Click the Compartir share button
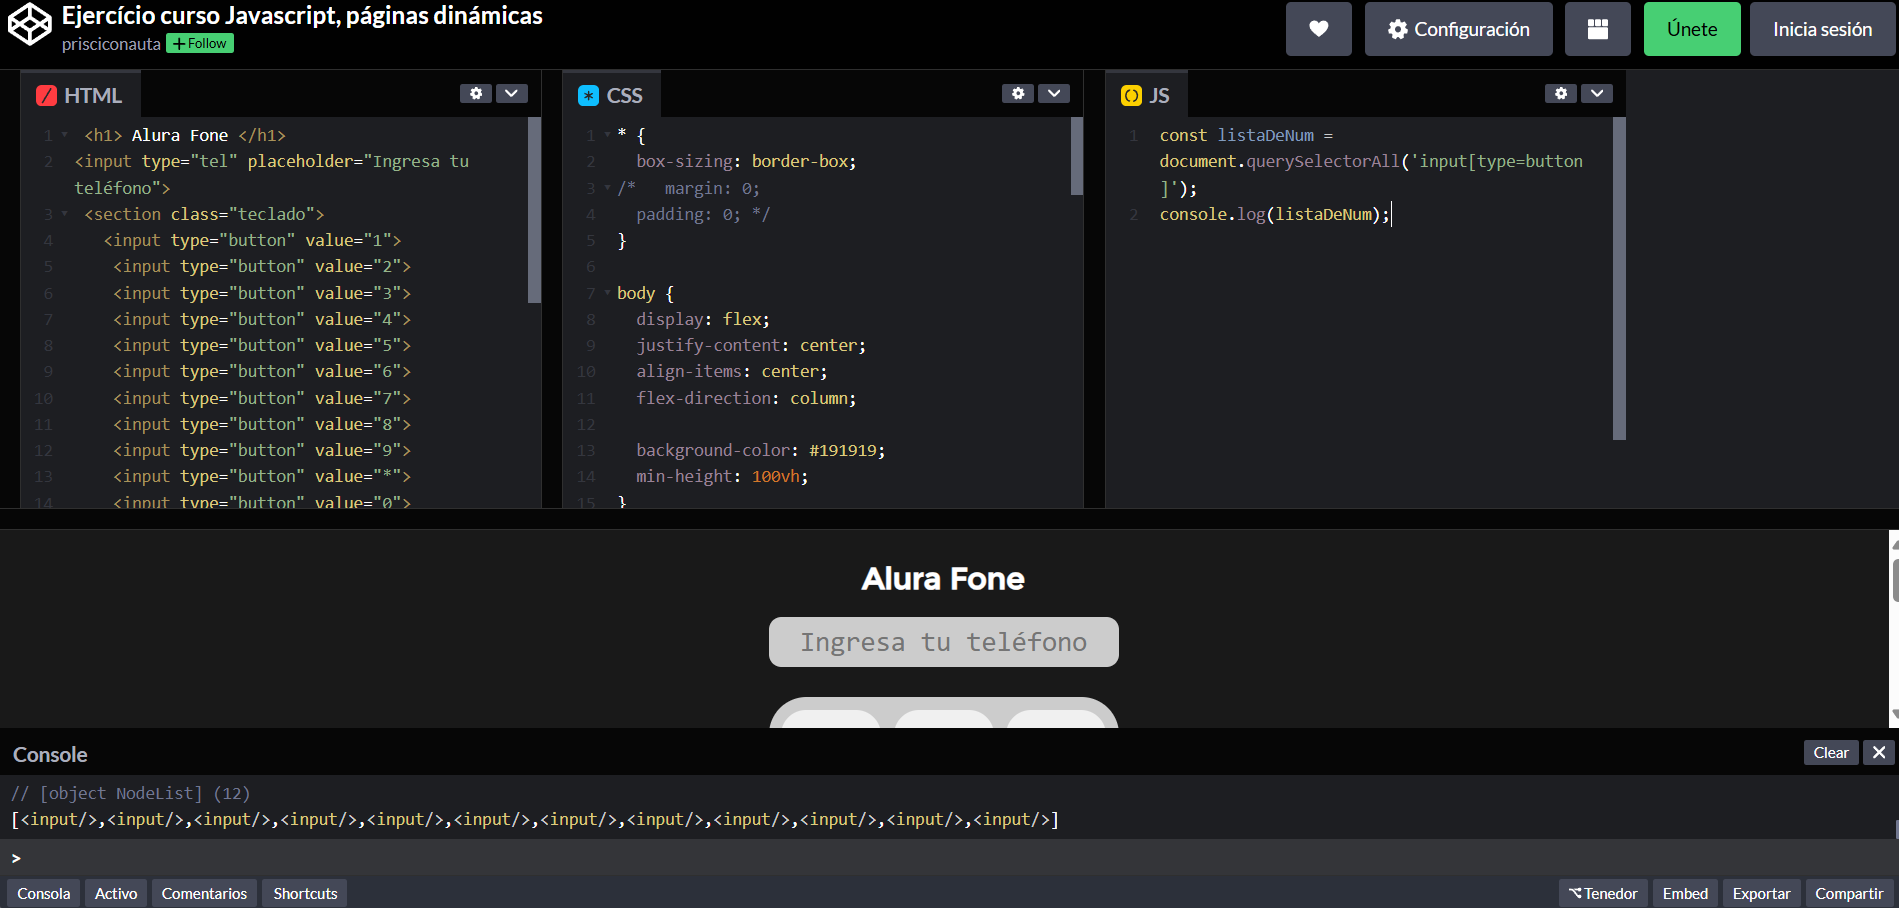 (1849, 893)
